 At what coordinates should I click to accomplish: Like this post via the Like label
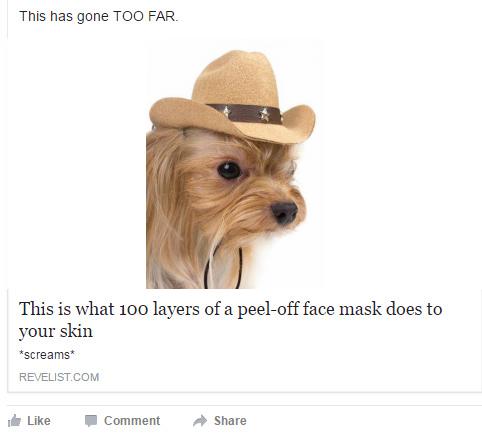(x=39, y=421)
